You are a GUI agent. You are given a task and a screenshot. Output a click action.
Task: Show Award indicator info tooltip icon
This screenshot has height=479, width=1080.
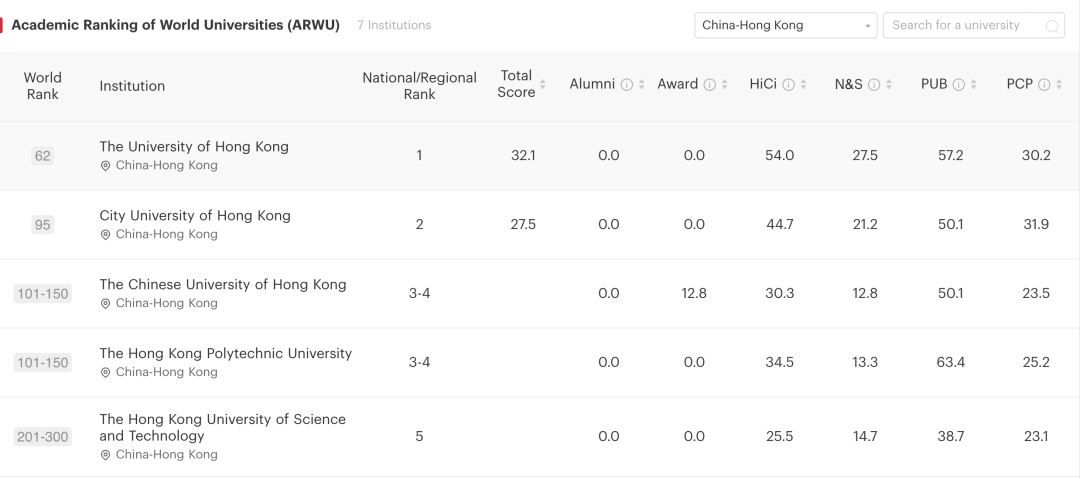point(709,85)
